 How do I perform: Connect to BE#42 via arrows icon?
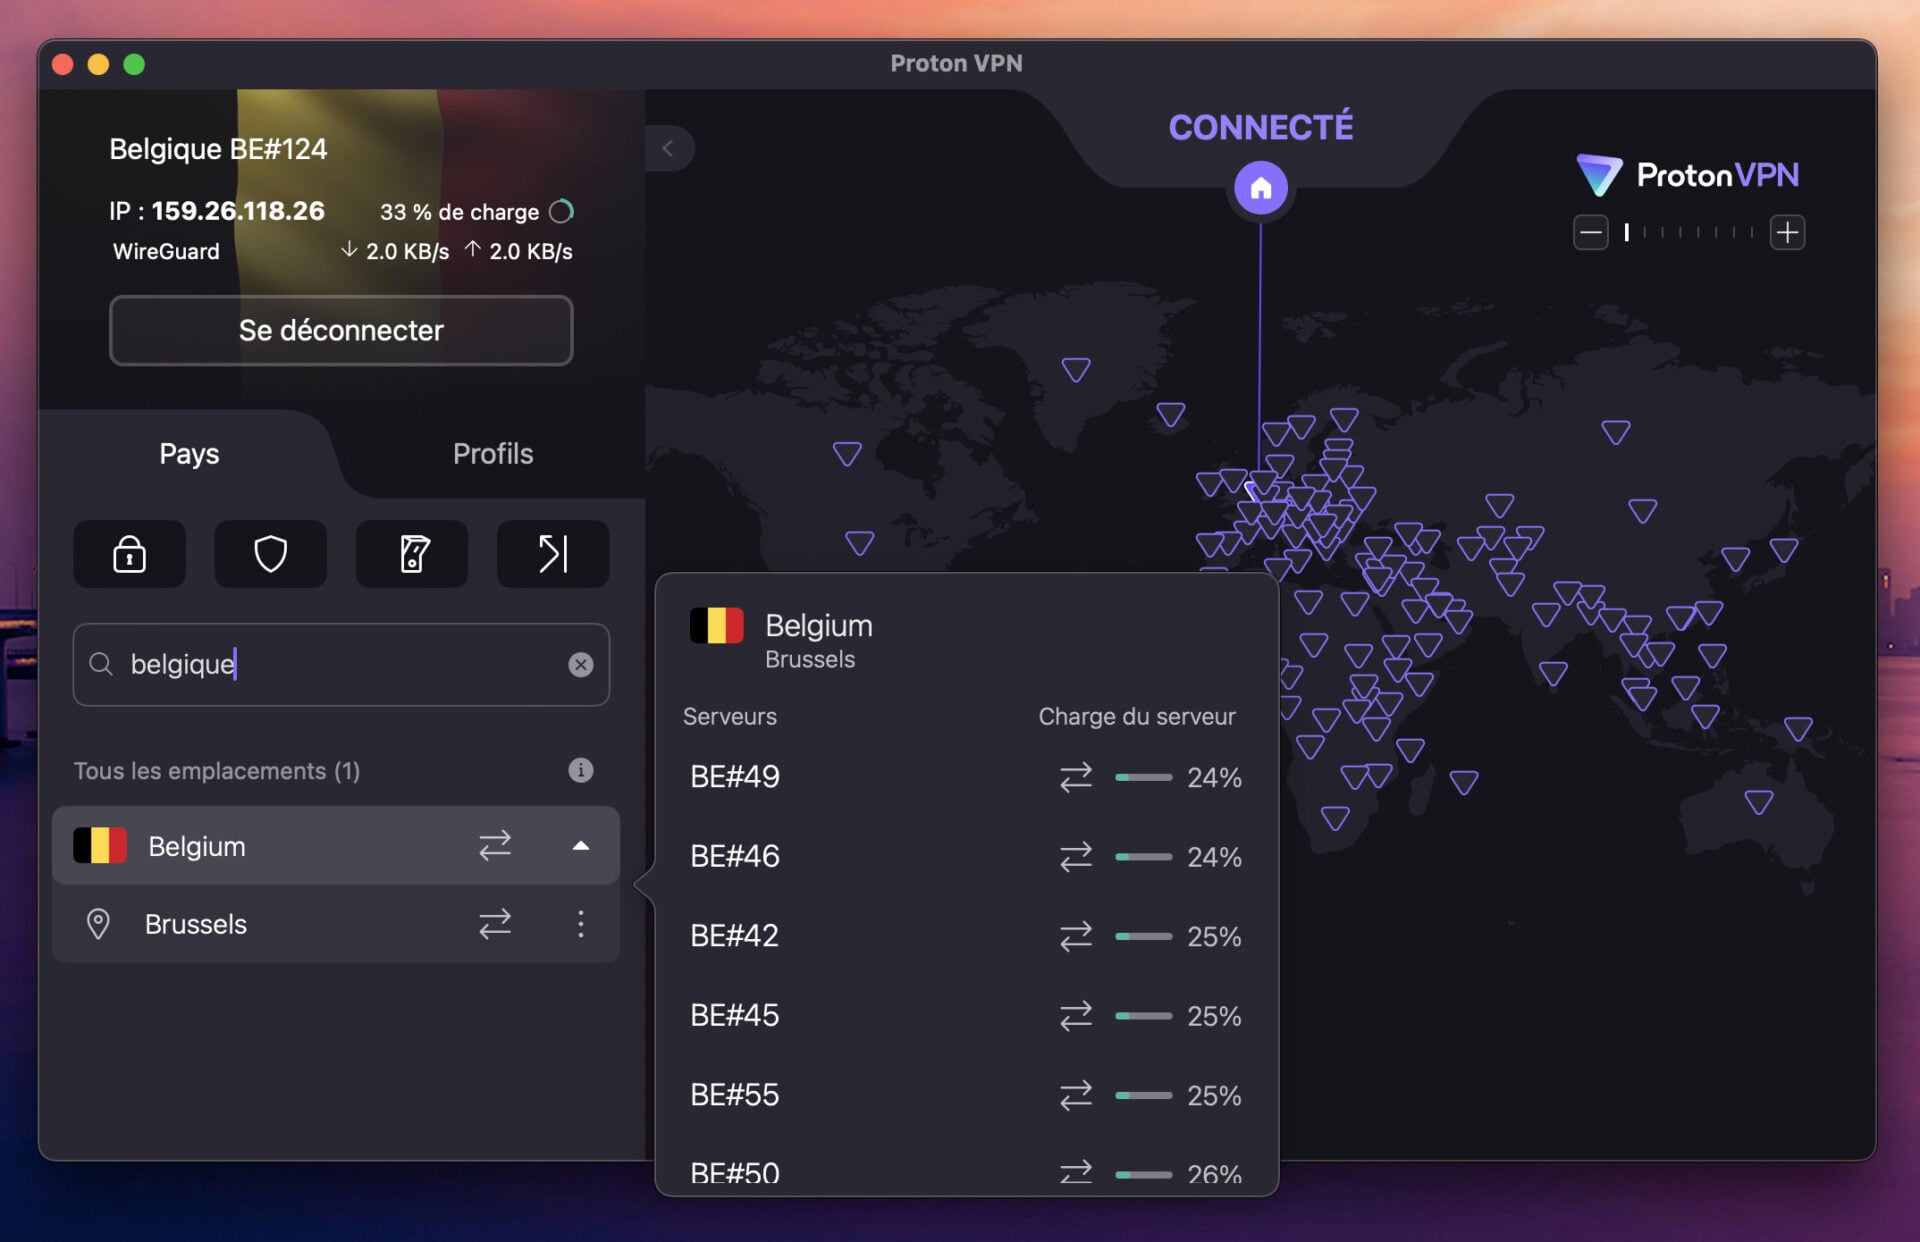(1076, 936)
